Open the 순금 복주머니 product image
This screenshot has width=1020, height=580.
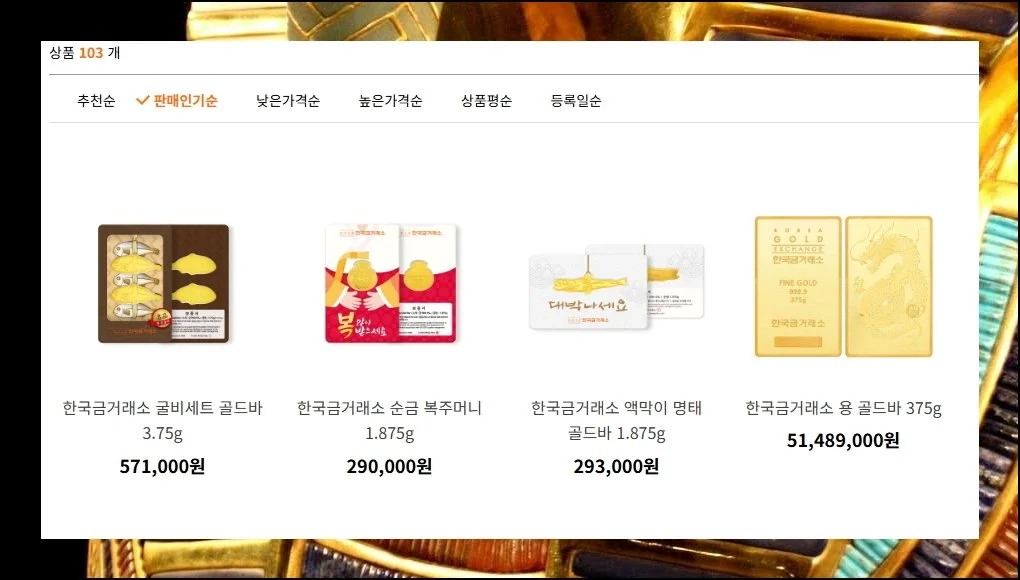coord(390,283)
